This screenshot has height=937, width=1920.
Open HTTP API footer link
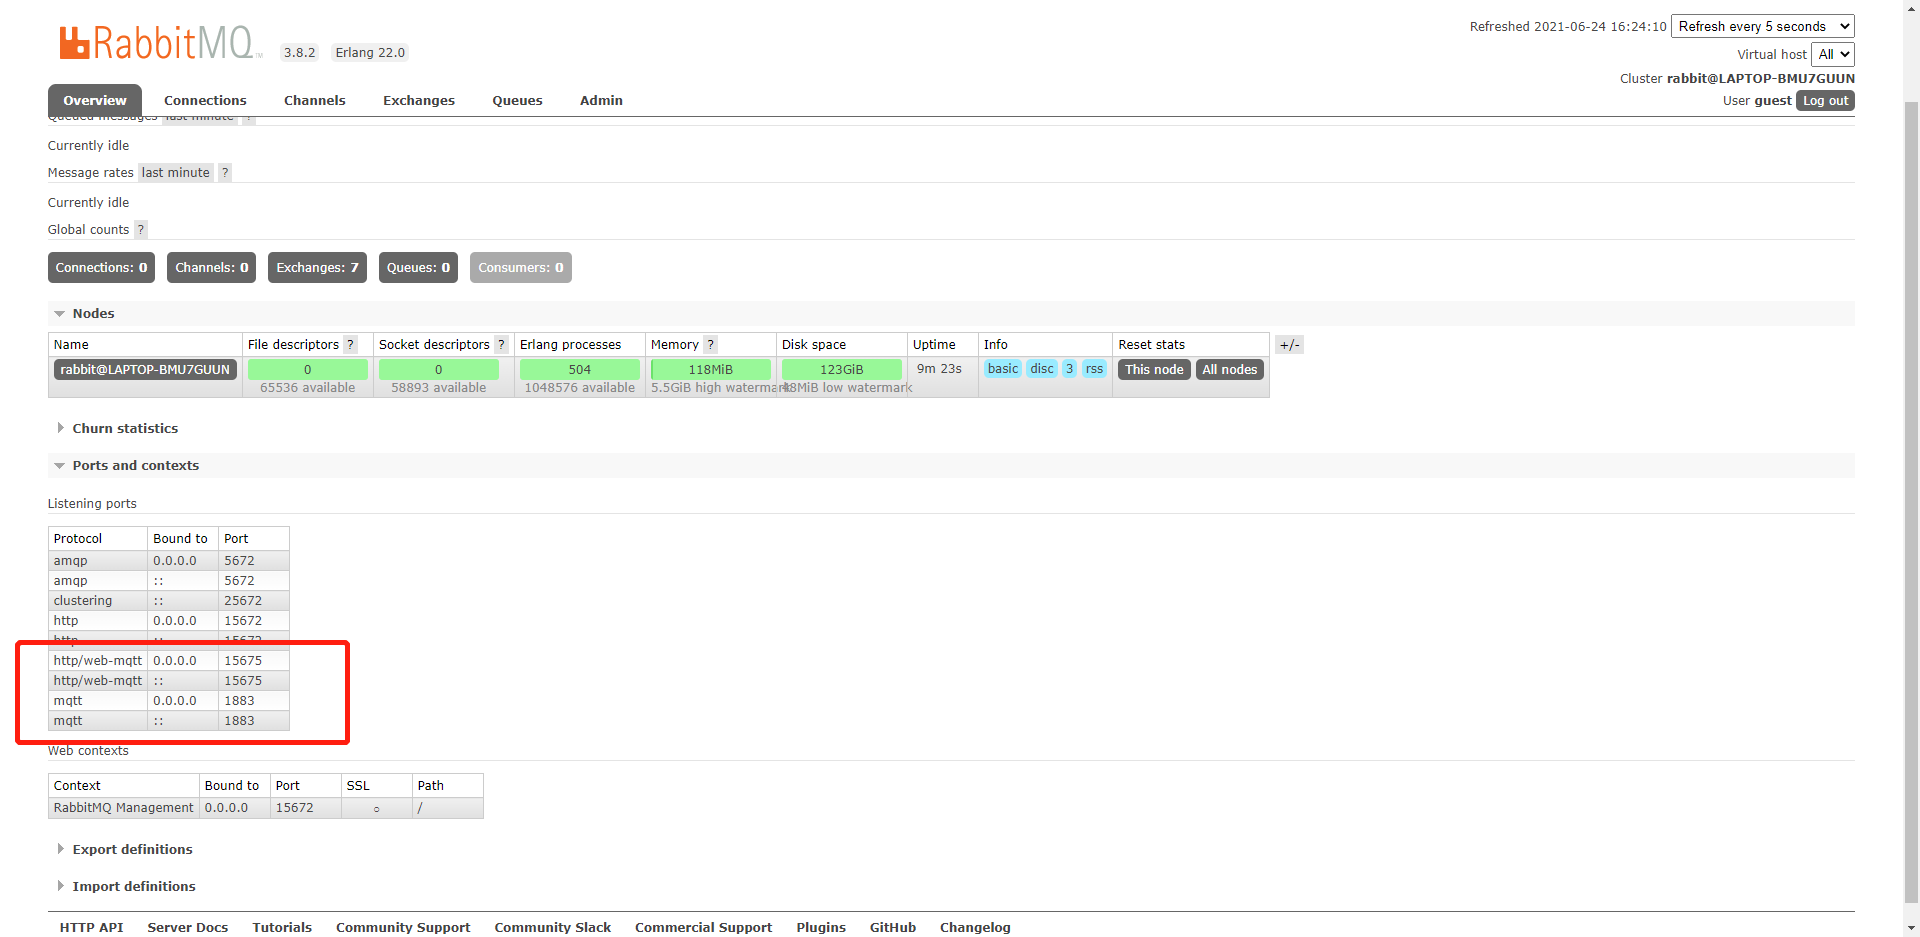pos(91,928)
